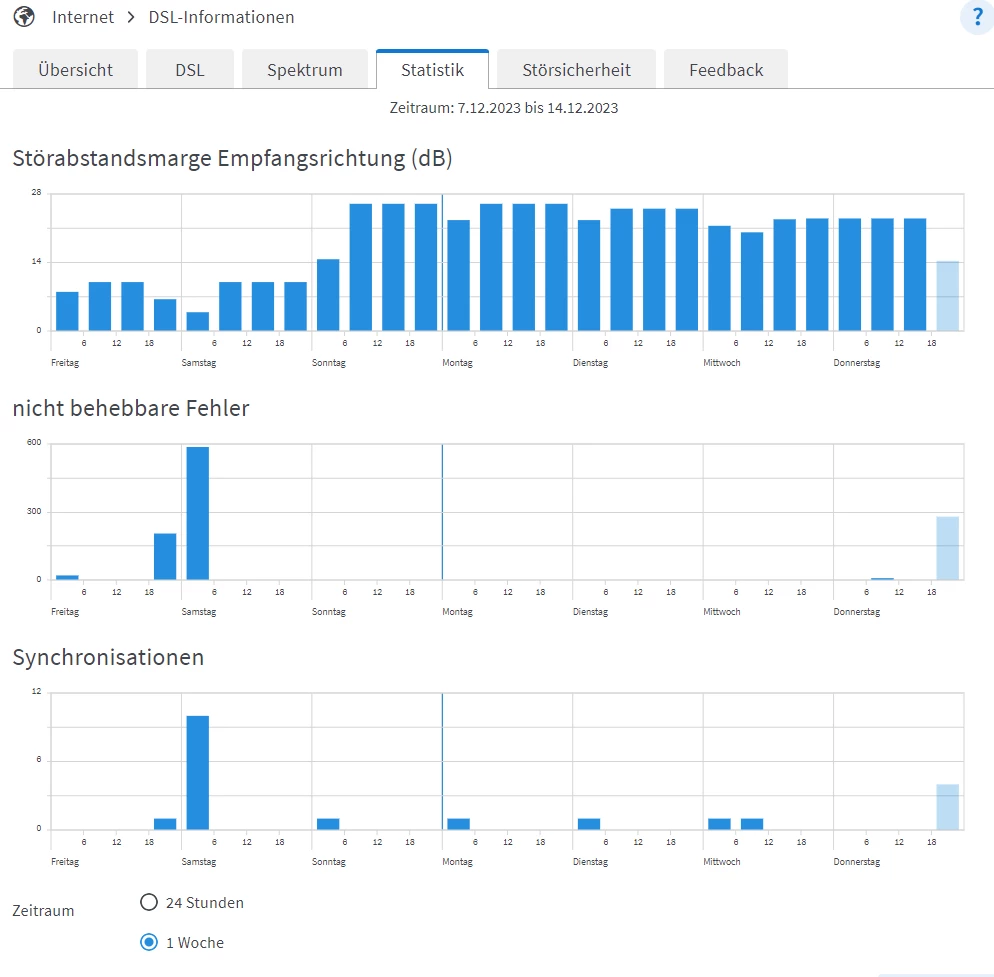Click the tallest Samstag synchronisation bar

(x=198, y=772)
